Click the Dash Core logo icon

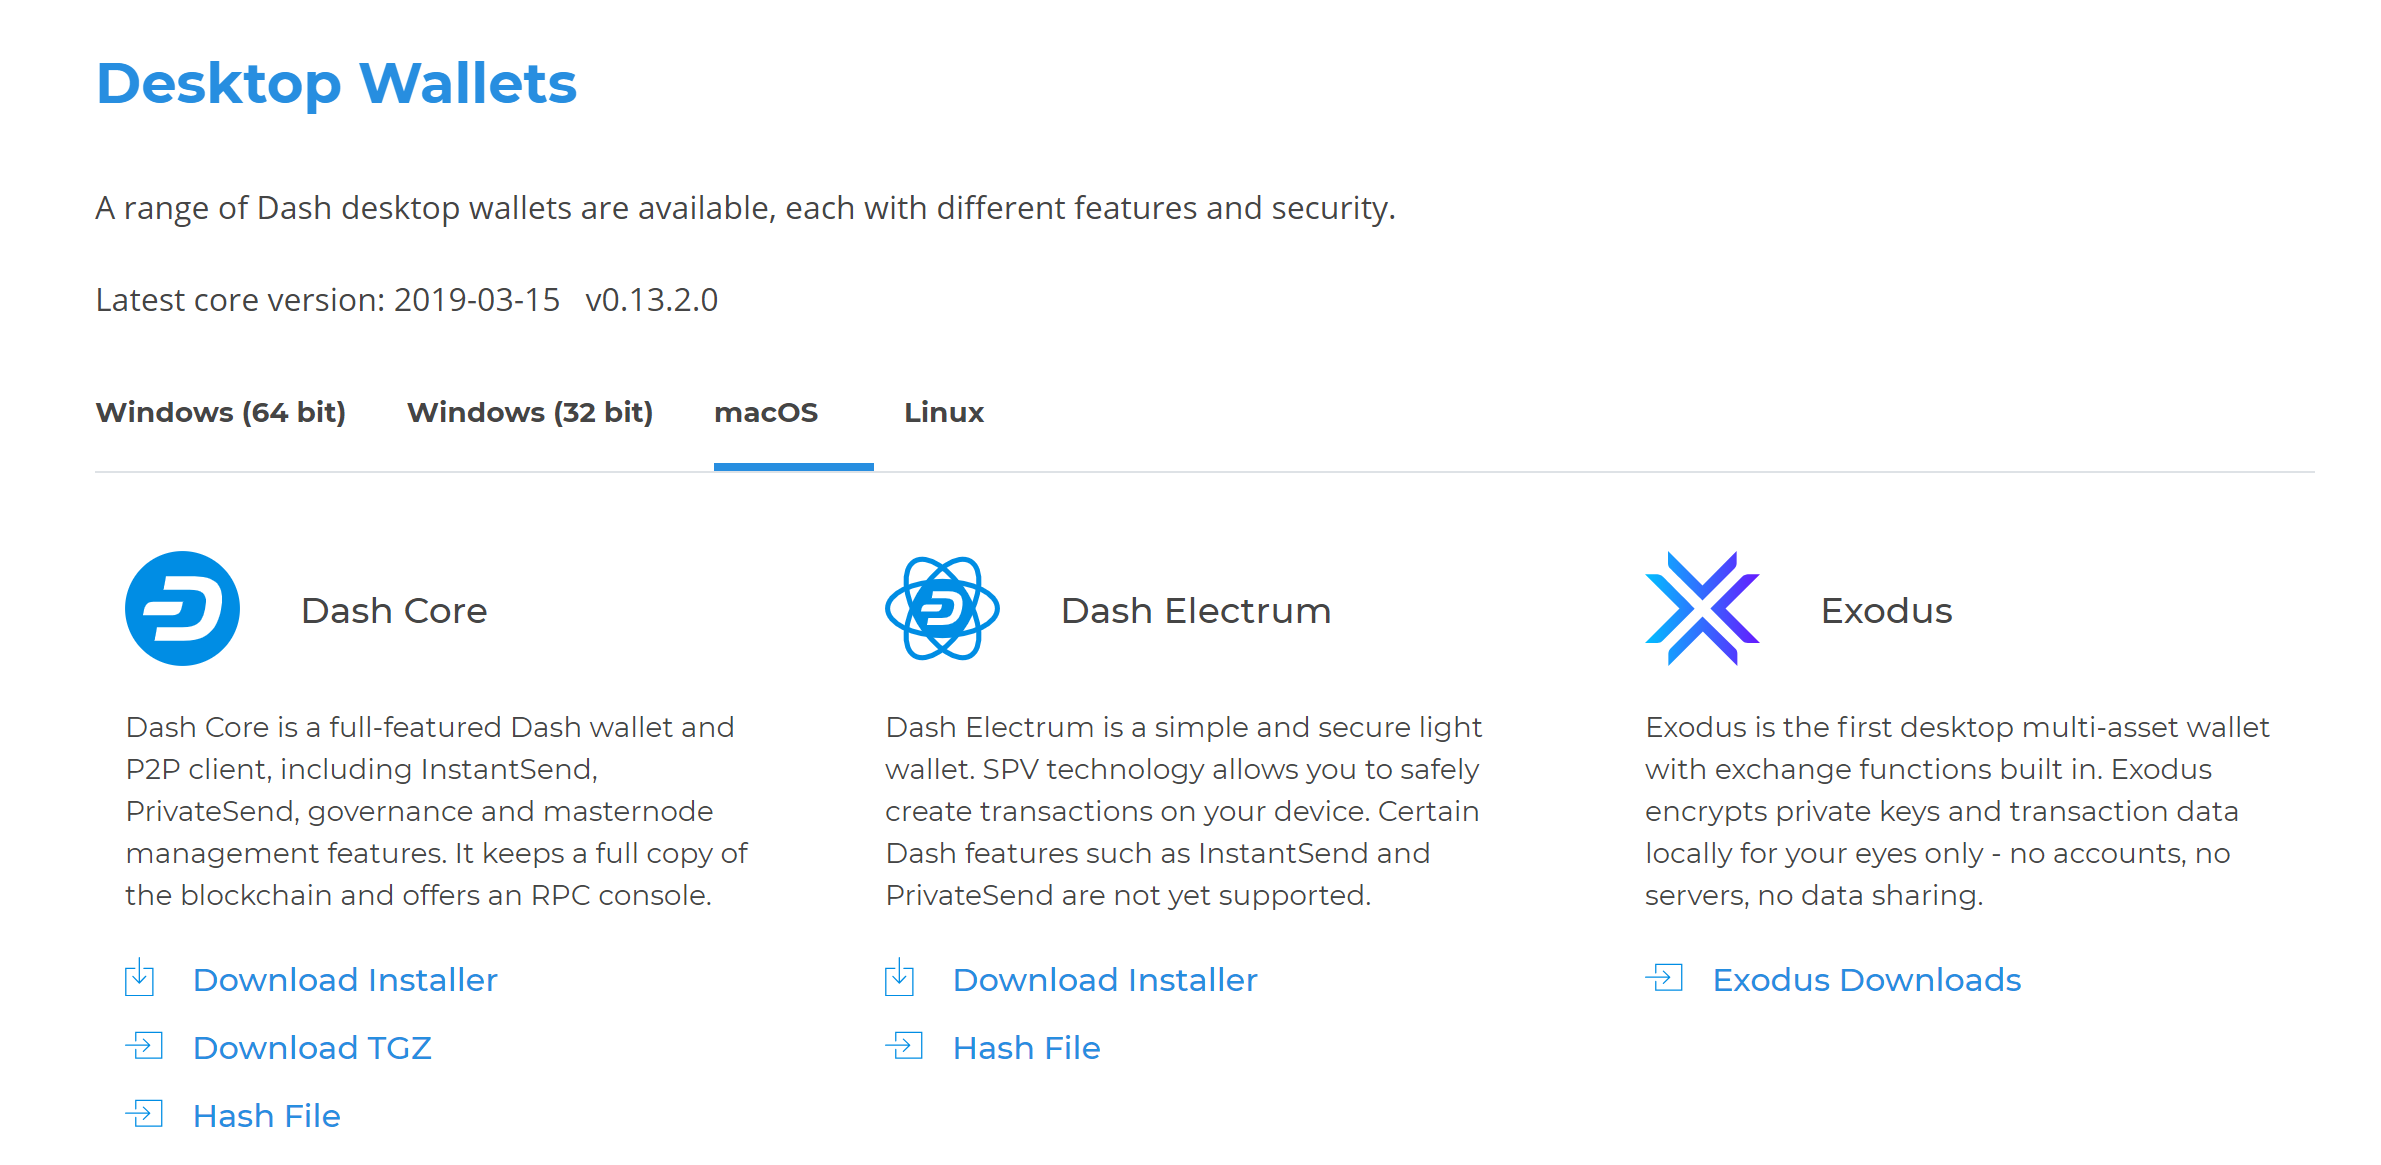[182, 608]
